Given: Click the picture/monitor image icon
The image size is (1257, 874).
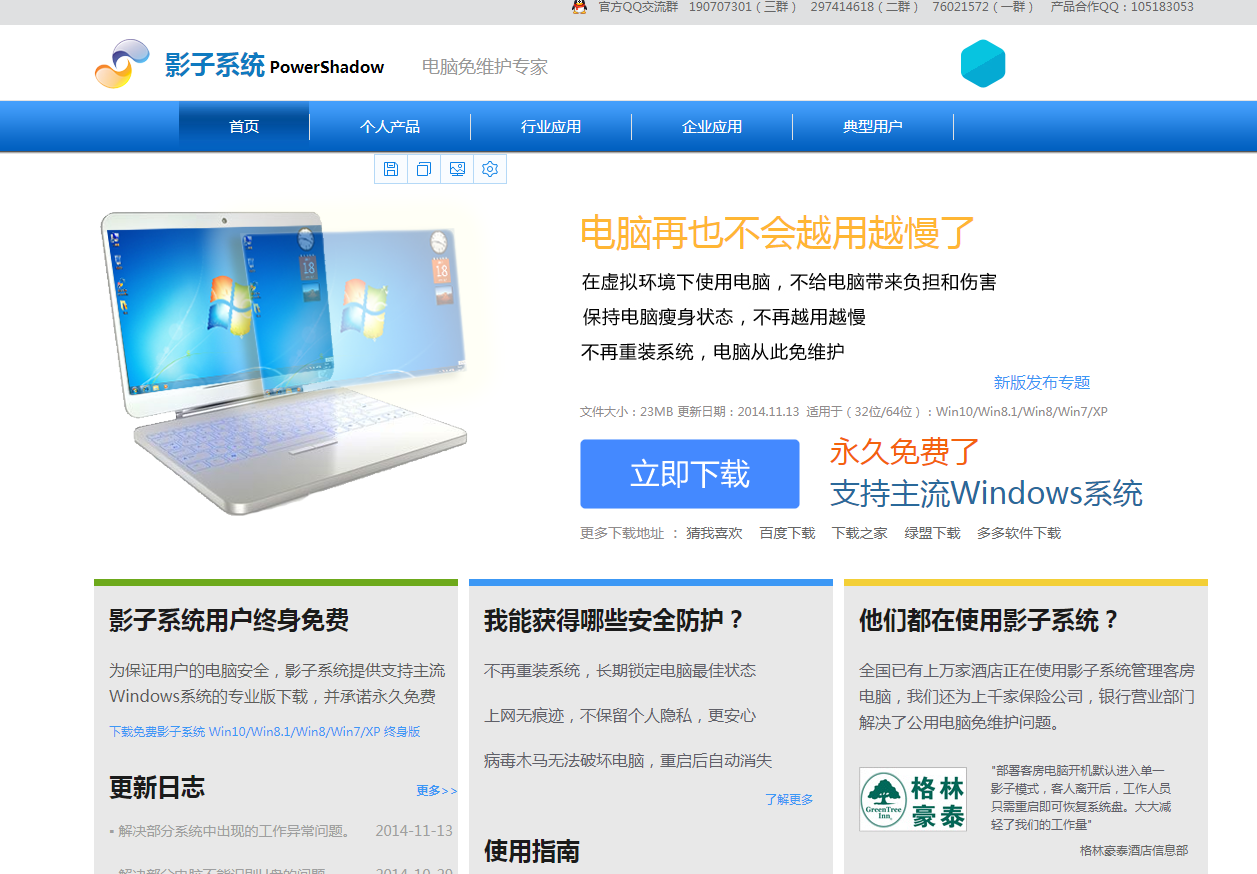Looking at the screenshot, I should tap(457, 169).
